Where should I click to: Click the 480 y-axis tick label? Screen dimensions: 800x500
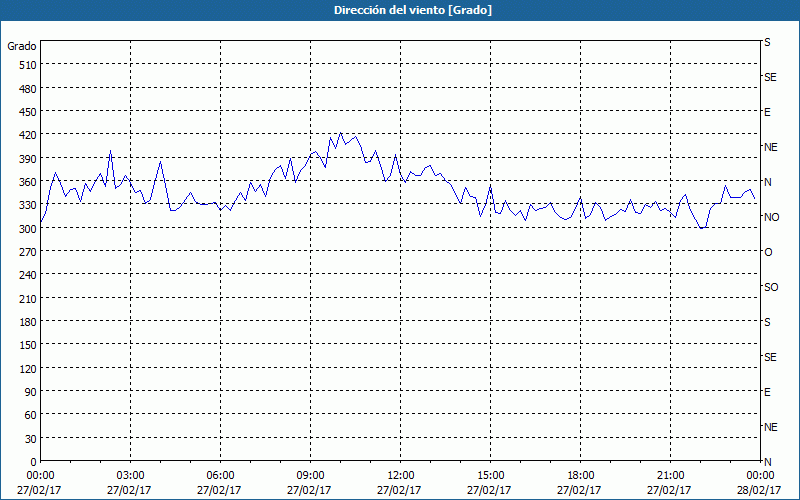[29, 89]
